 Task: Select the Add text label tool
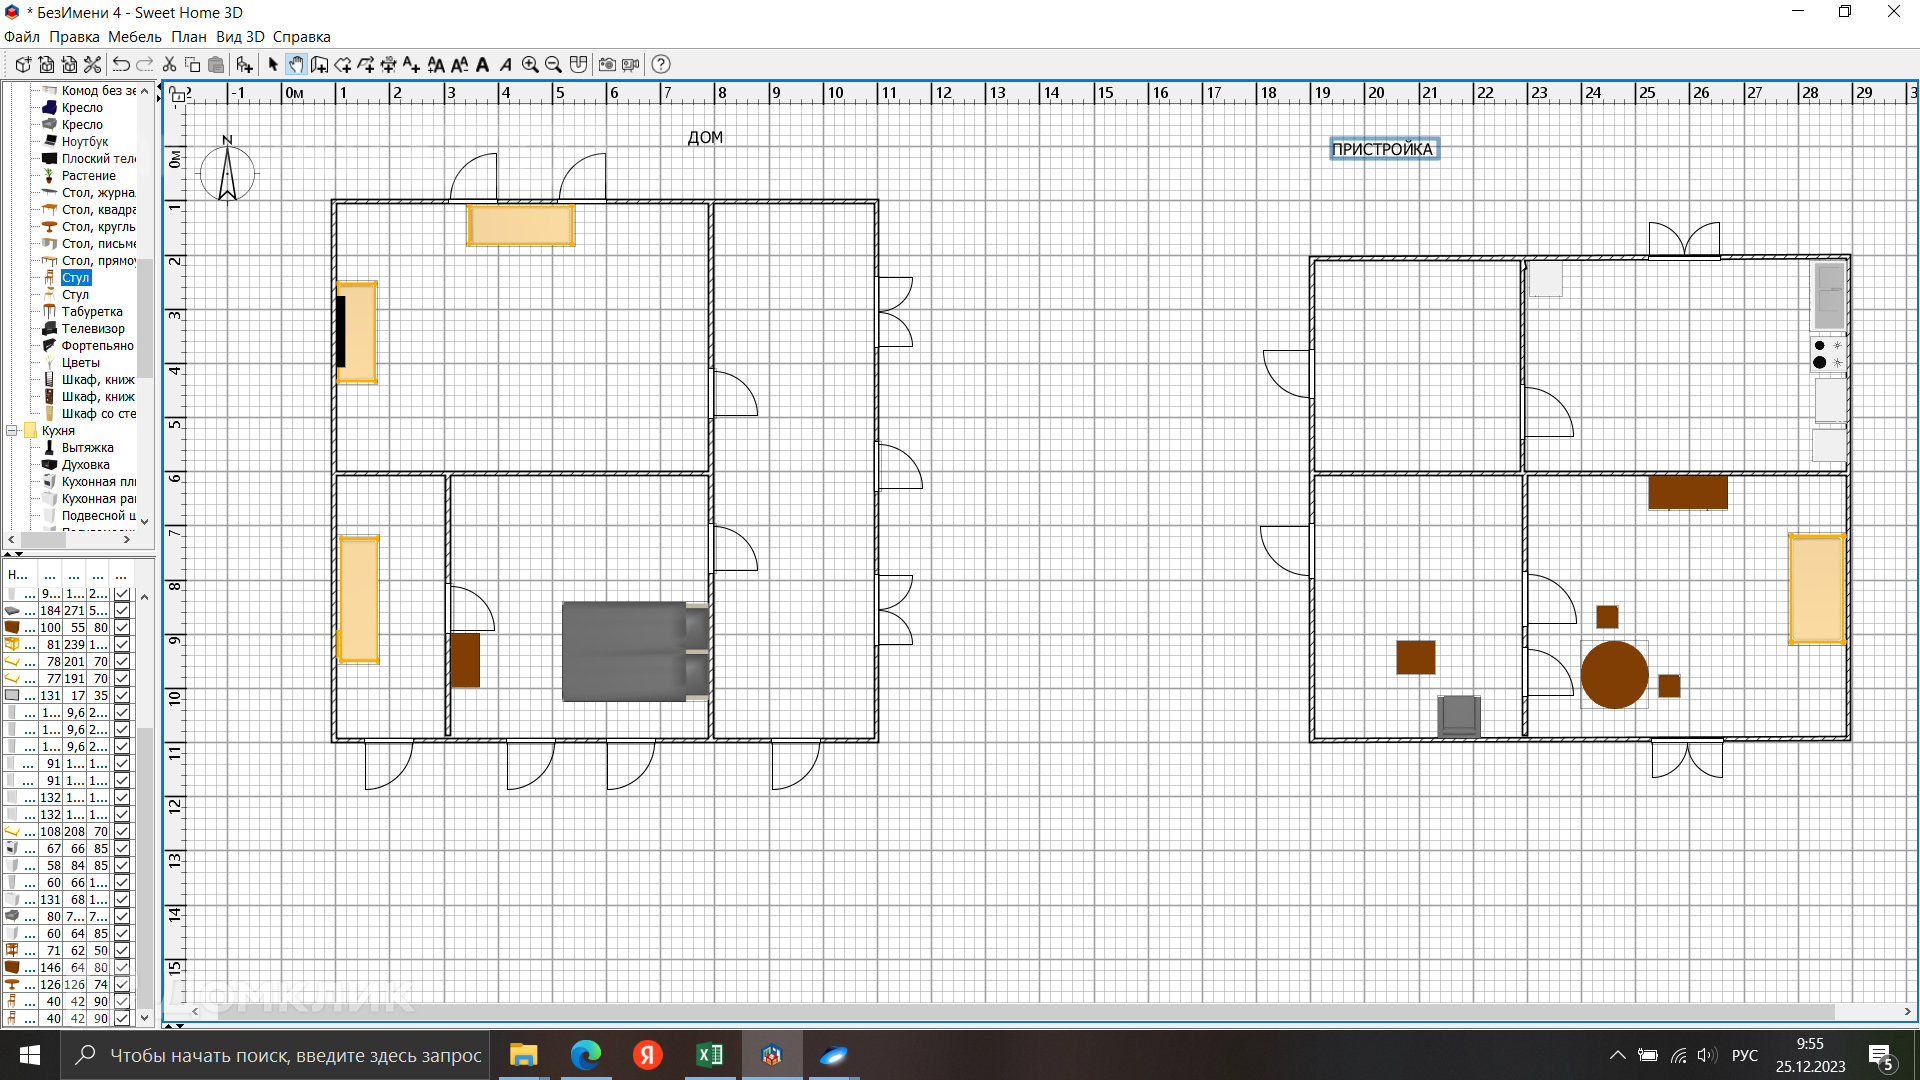pos(411,65)
